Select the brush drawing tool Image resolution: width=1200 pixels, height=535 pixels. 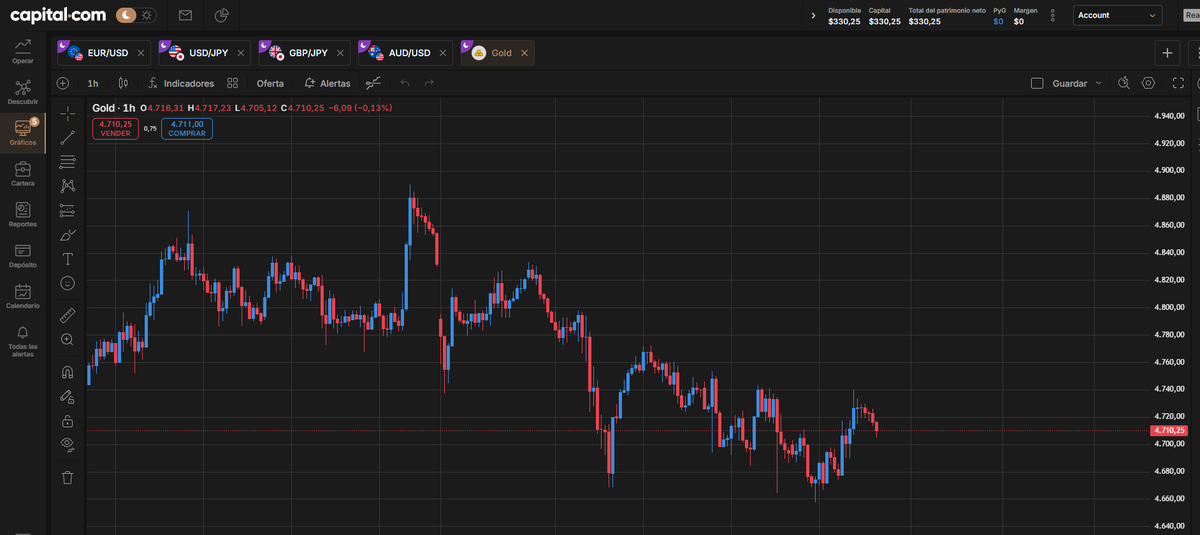pyautogui.click(x=67, y=235)
